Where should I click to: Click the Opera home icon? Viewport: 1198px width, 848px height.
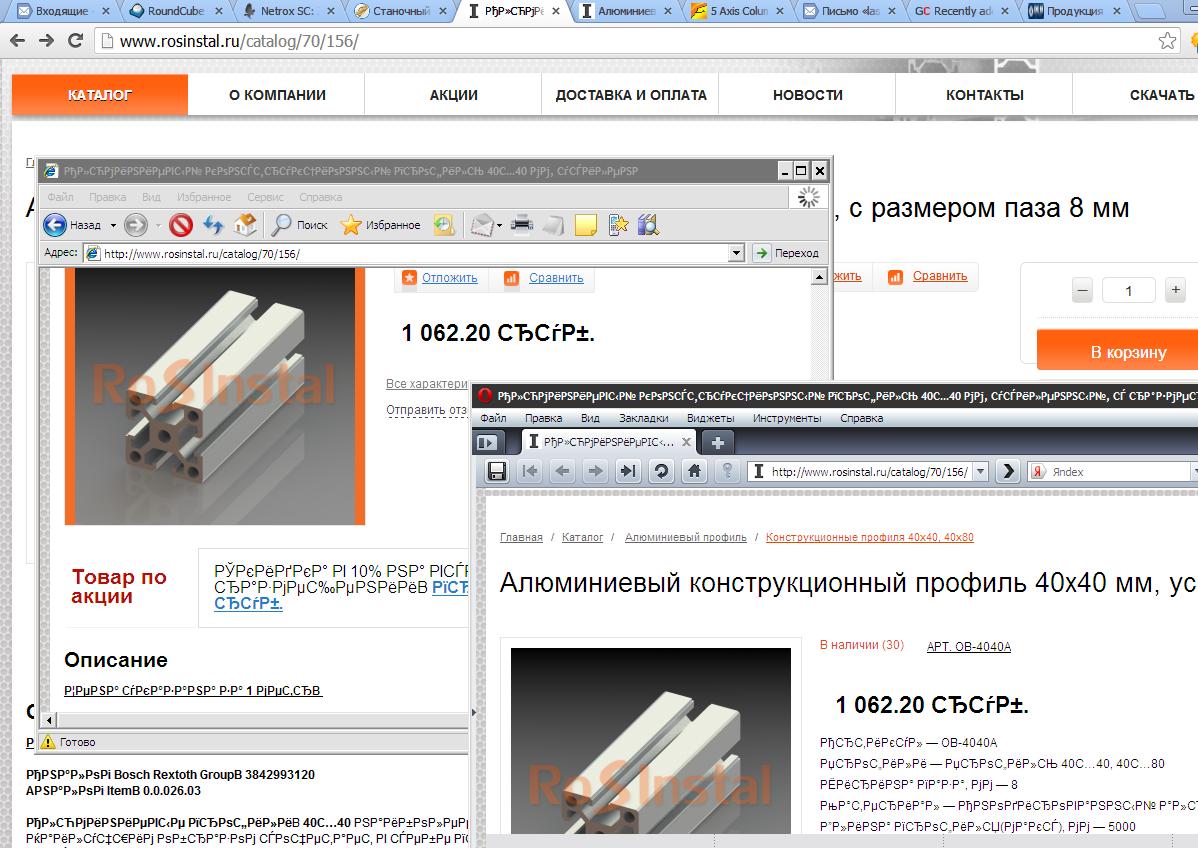694,471
